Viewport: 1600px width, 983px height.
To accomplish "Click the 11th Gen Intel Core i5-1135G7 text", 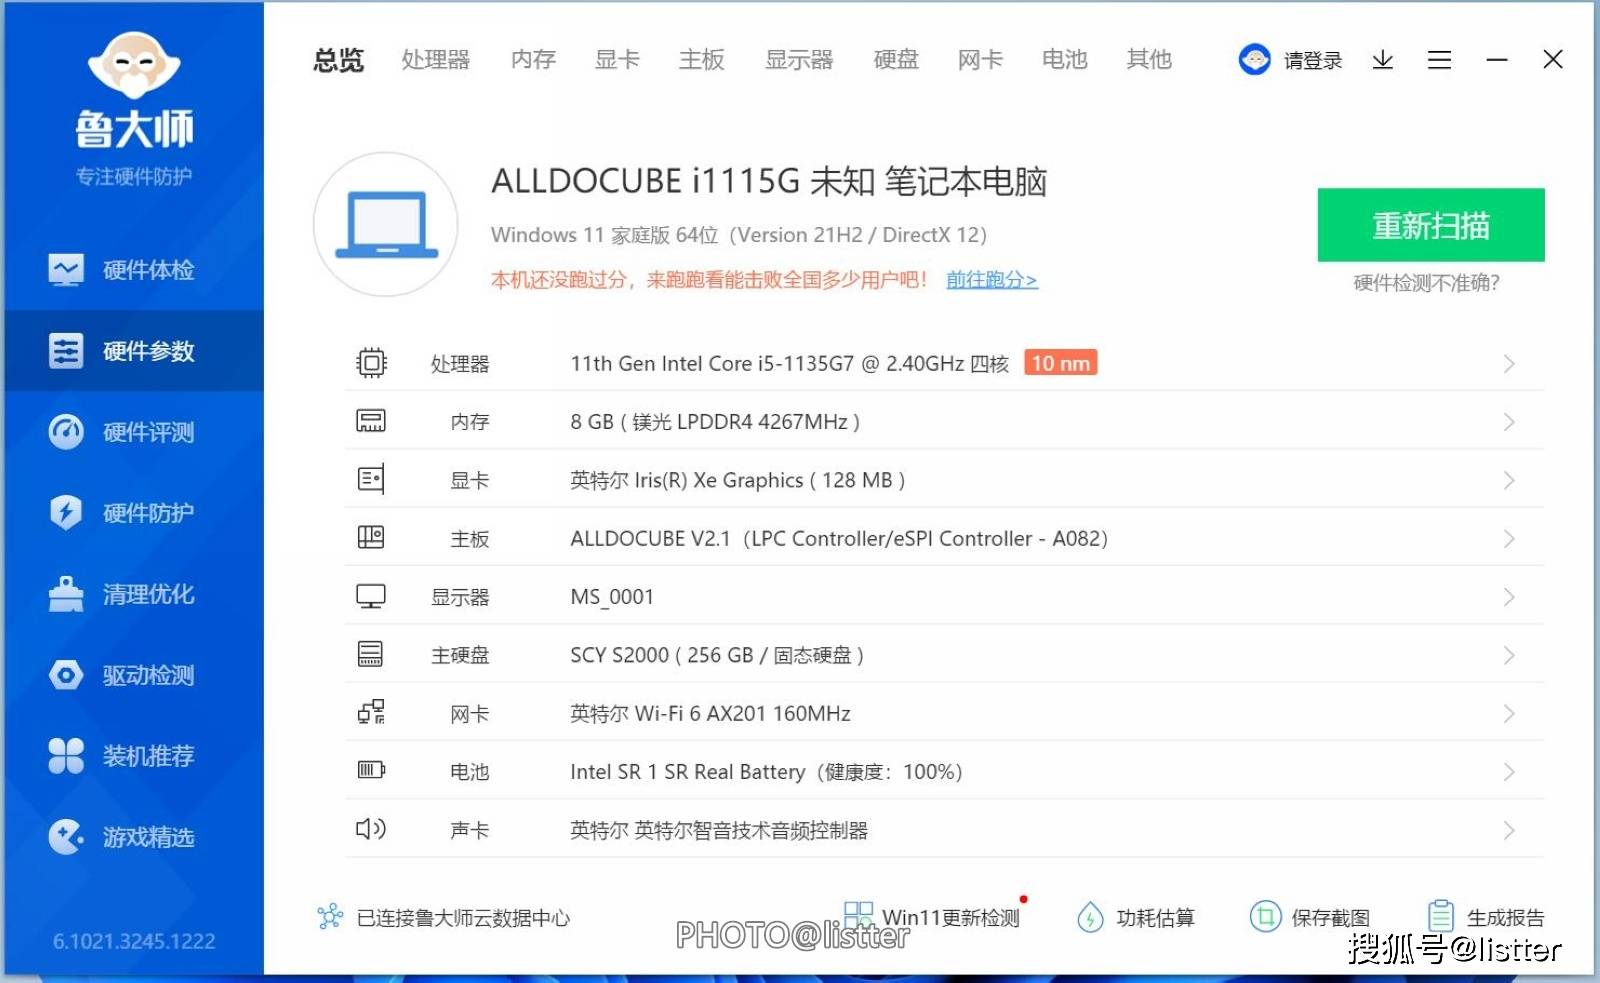I will tap(789, 364).
